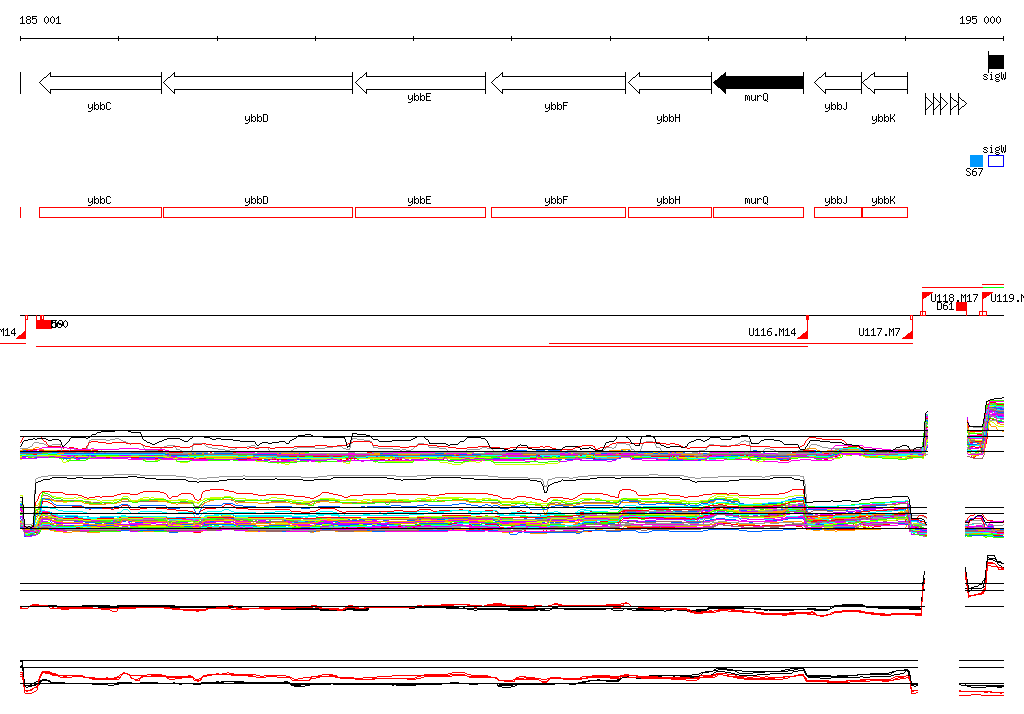Click the red filled block near ybbC start
1024x714 pixels.
click(44, 324)
